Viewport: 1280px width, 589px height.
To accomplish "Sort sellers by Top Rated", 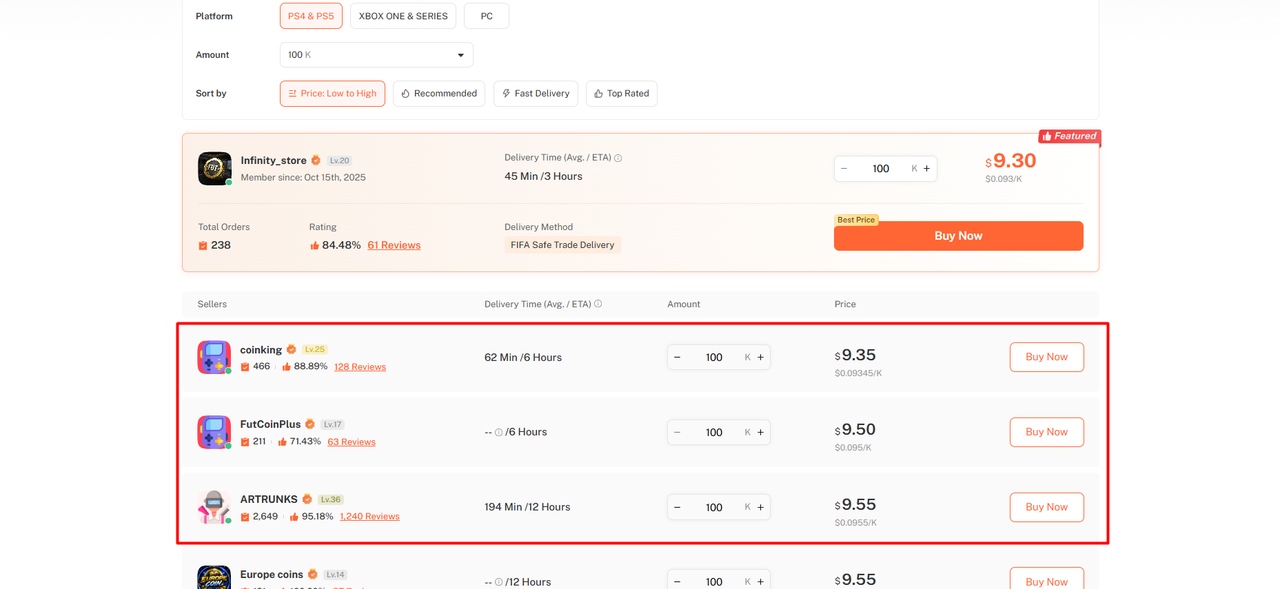I will point(622,93).
